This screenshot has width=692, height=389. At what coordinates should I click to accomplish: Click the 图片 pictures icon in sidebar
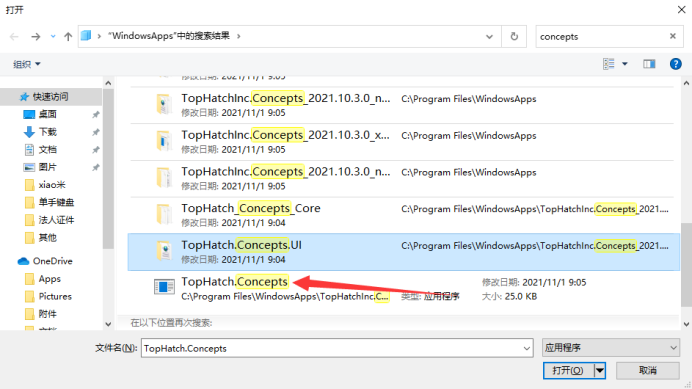click(x=29, y=167)
